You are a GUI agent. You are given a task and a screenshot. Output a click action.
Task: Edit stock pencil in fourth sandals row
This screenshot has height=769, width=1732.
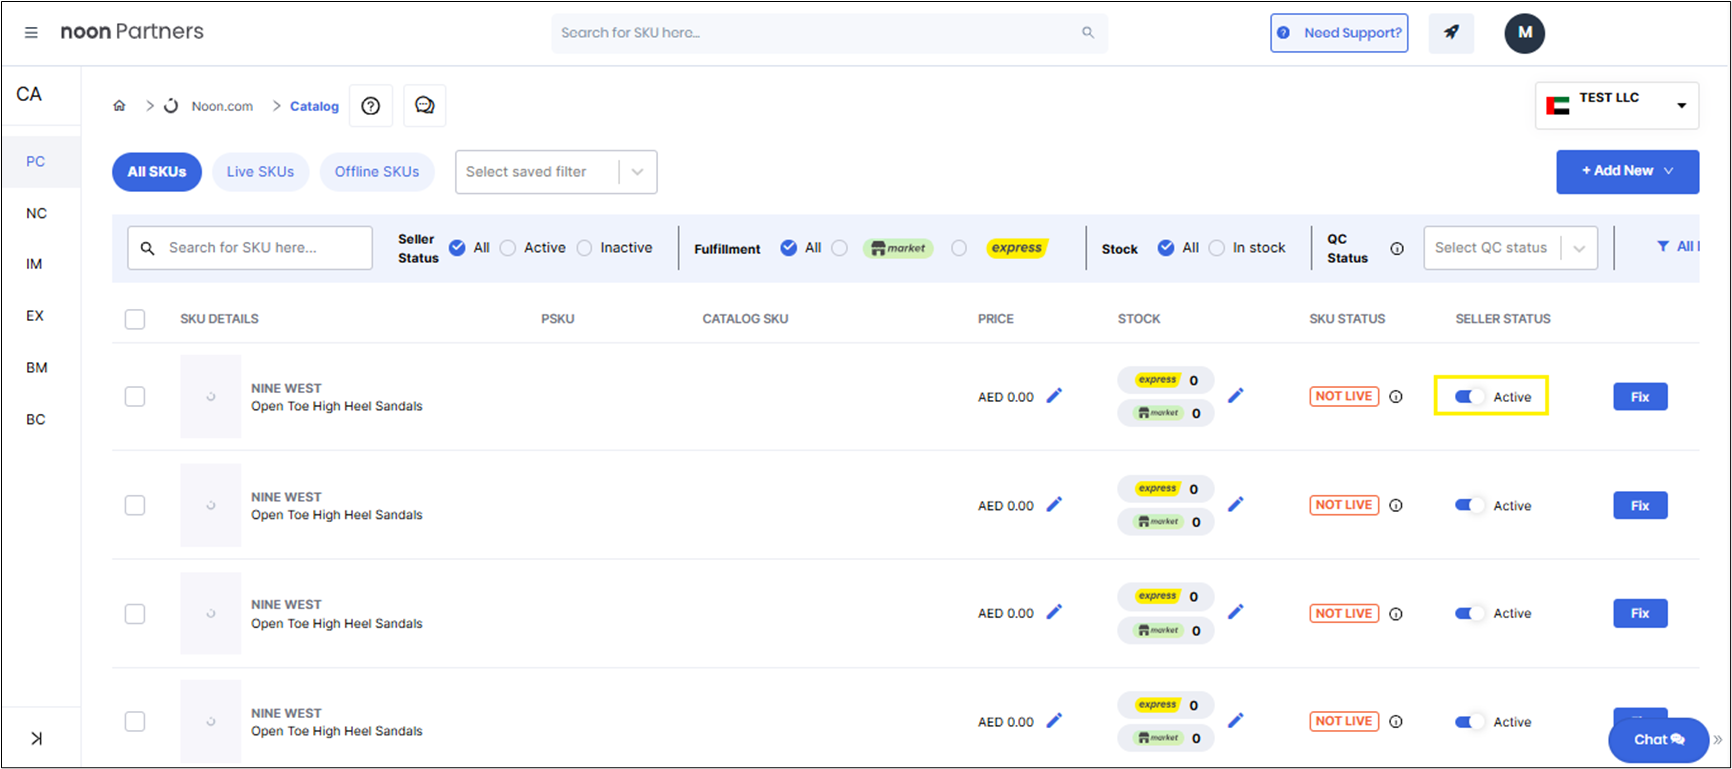click(x=1236, y=721)
